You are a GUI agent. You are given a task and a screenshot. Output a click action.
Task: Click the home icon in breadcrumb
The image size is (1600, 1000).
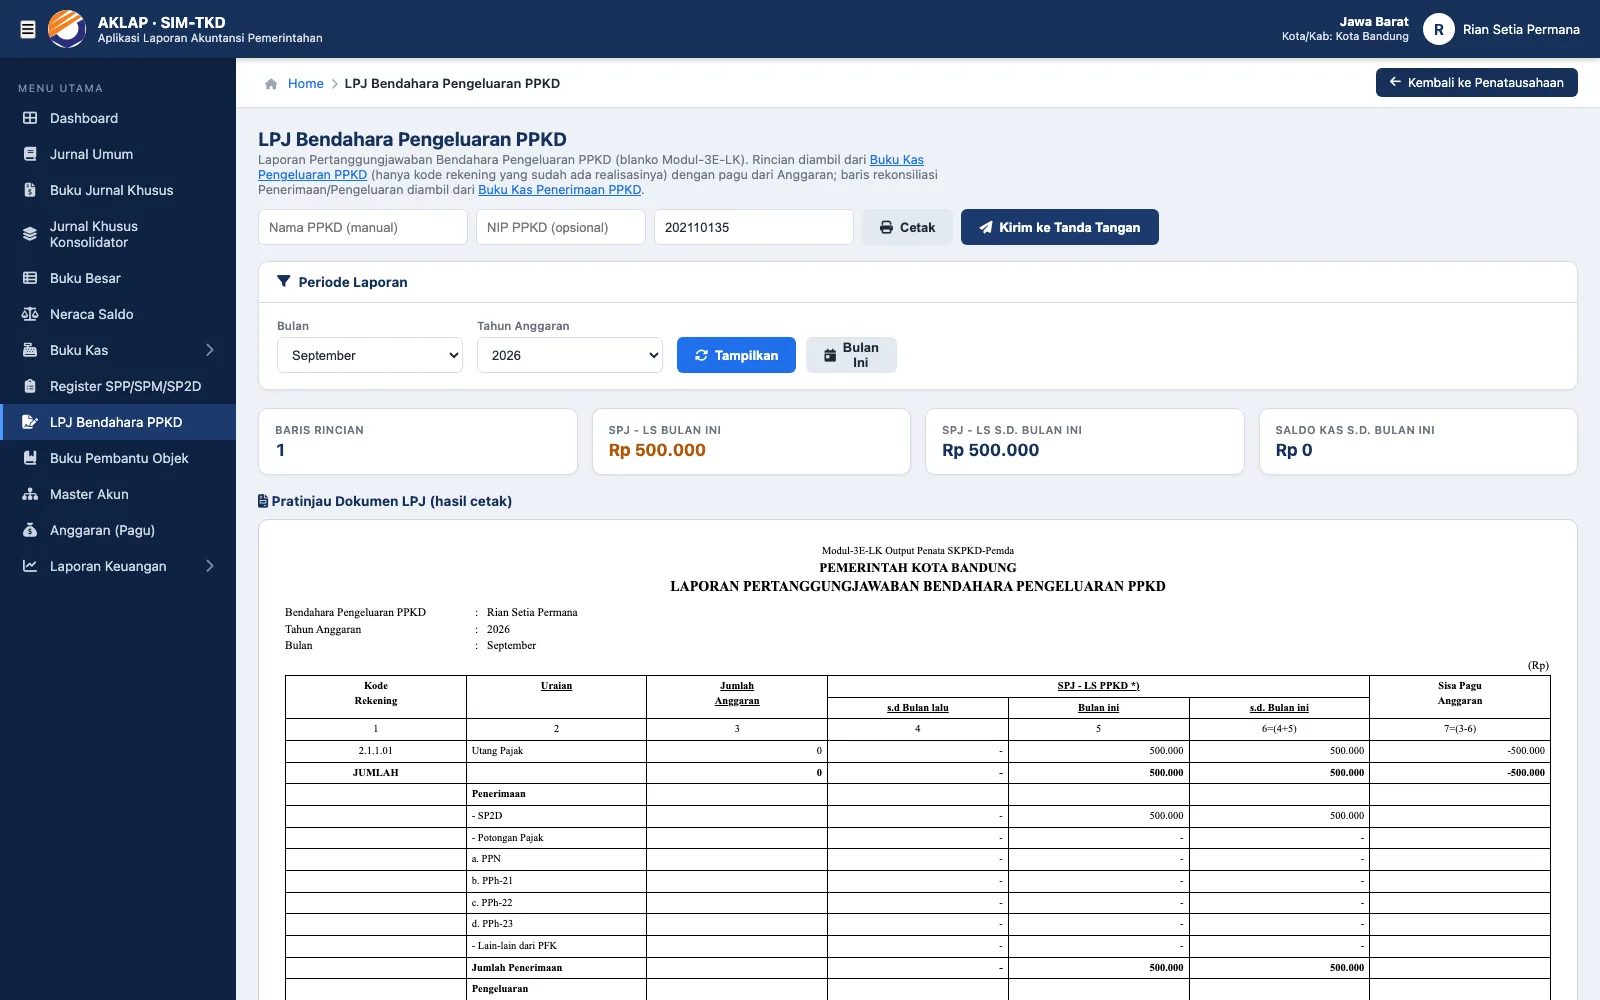(x=271, y=84)
